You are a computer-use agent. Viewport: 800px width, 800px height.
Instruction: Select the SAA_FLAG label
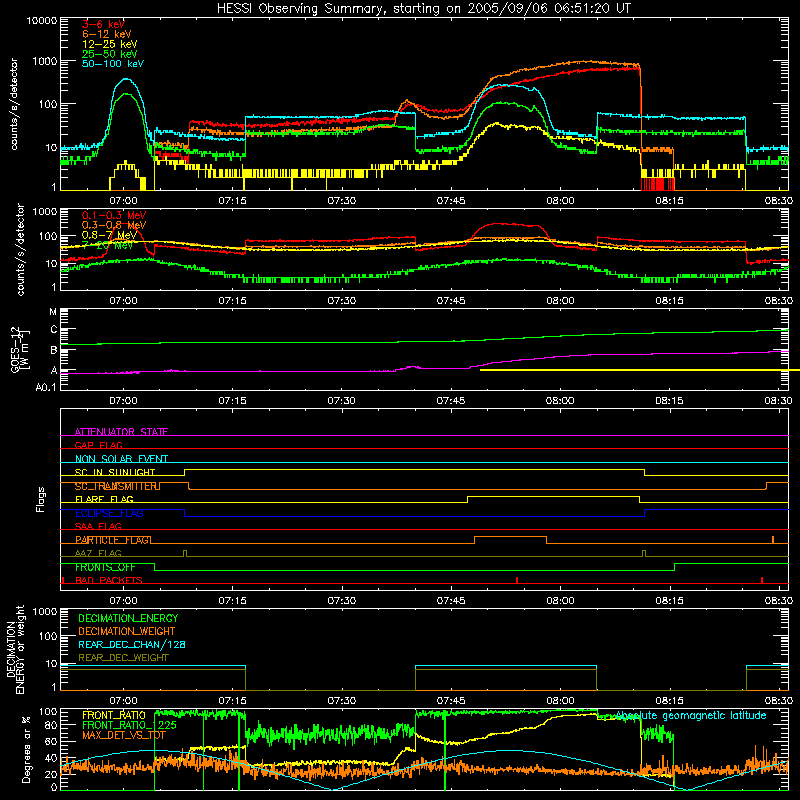point(98,527)
